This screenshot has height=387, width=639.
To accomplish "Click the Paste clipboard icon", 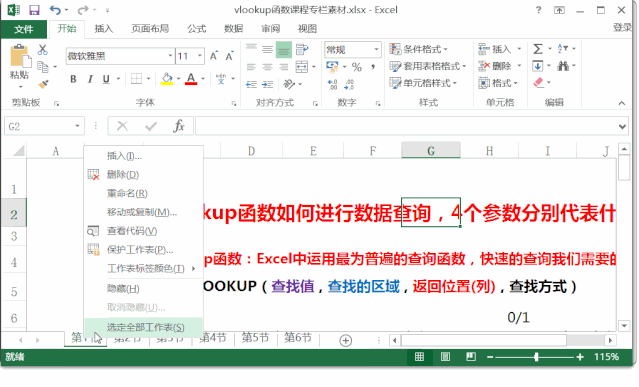I will coord(20,56).
